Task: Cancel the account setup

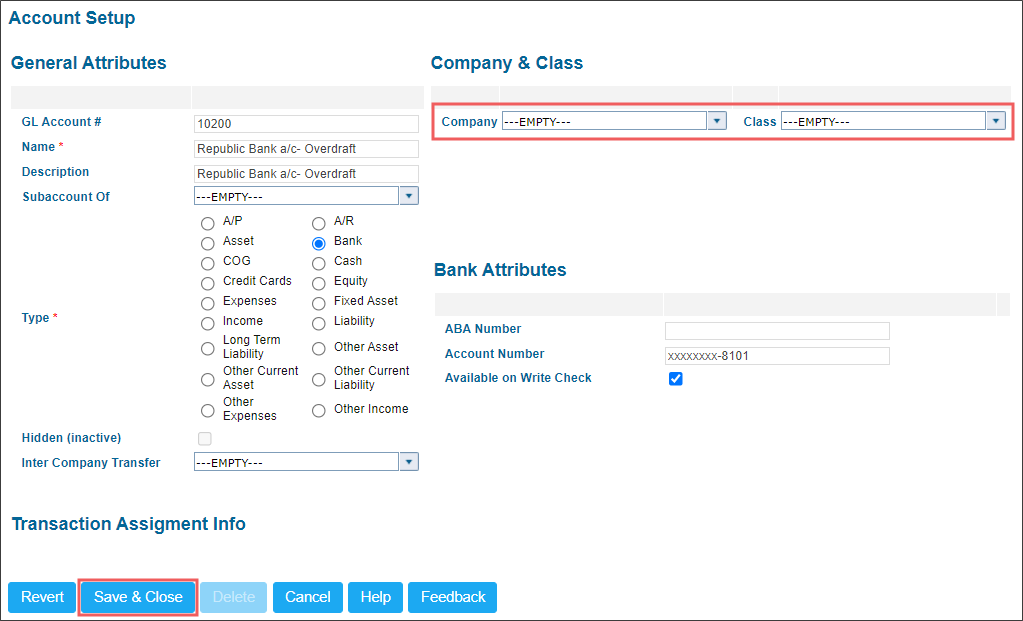Action: coord(307,597)
